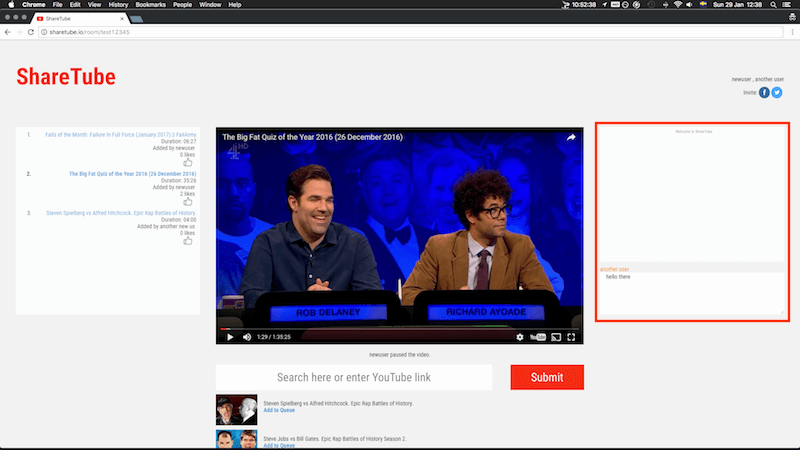Play the paused video
Screen dimensions: 800x450
[x=230, y=337]
